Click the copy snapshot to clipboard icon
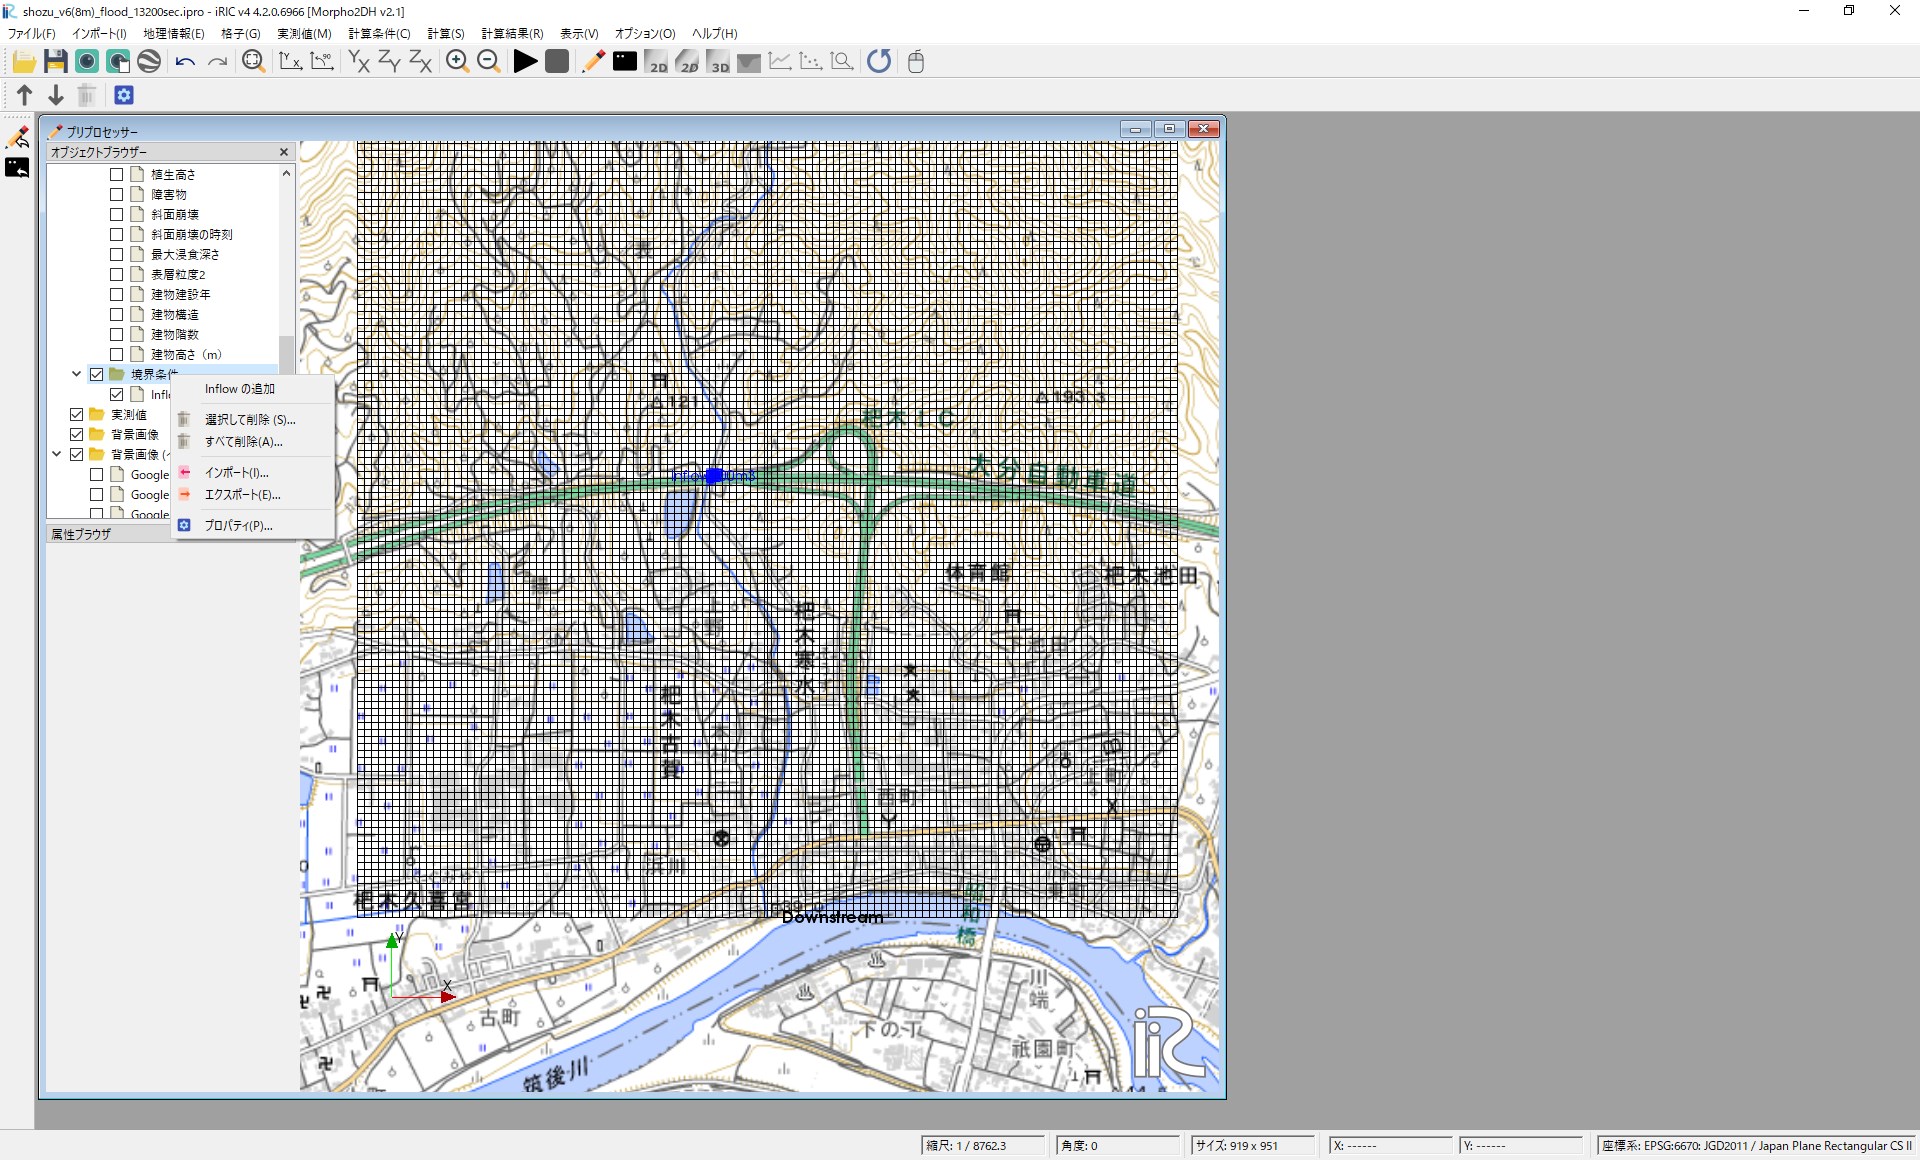This screenshot has width=1920, height=1160. point(118,62)
